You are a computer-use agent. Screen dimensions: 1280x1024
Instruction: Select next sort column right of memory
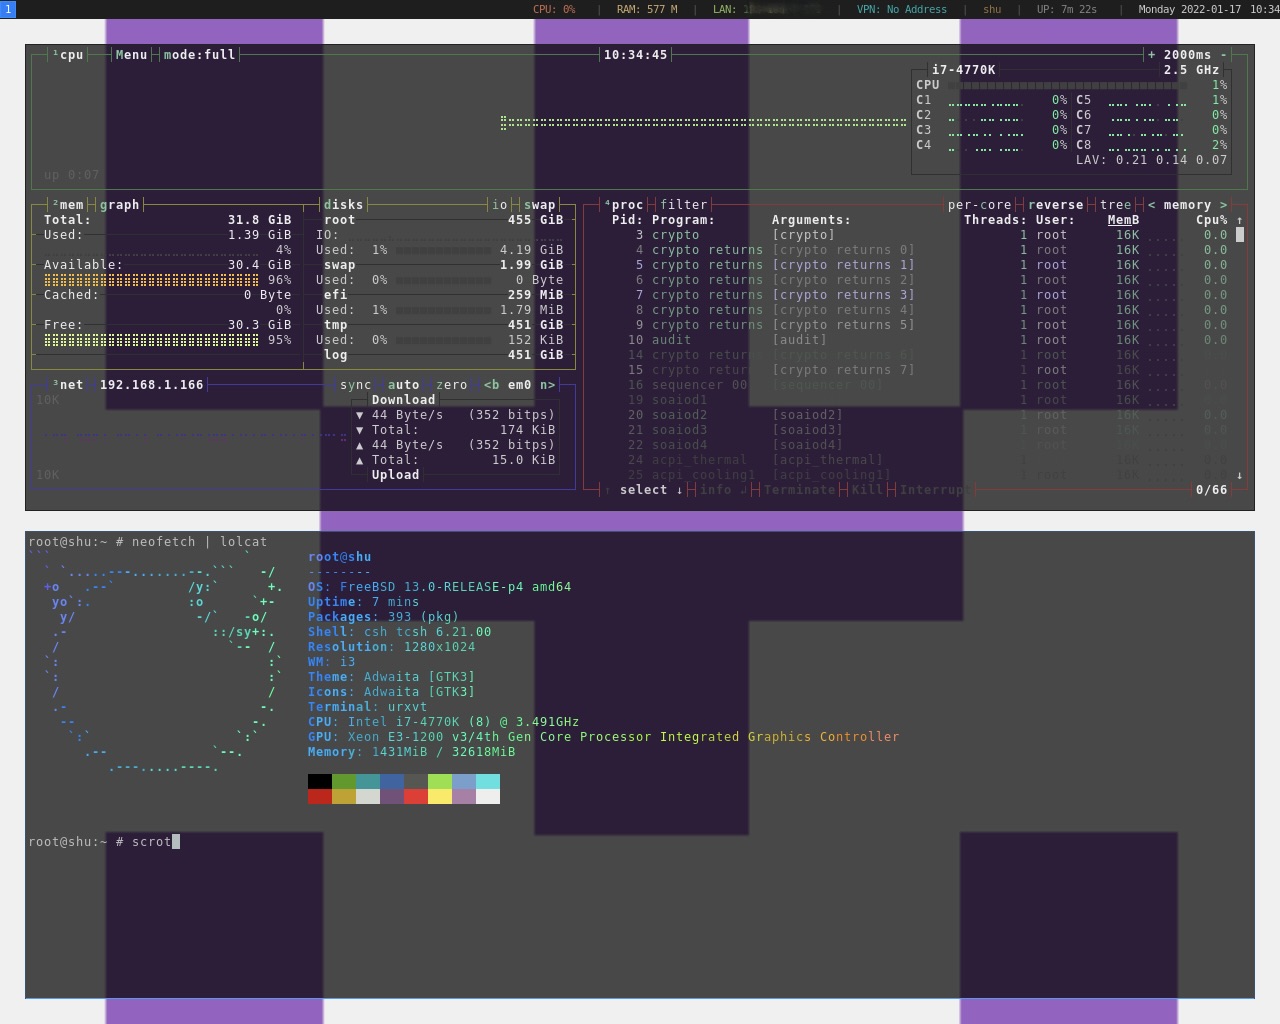pyautogui.click(x=1223, y=205)
